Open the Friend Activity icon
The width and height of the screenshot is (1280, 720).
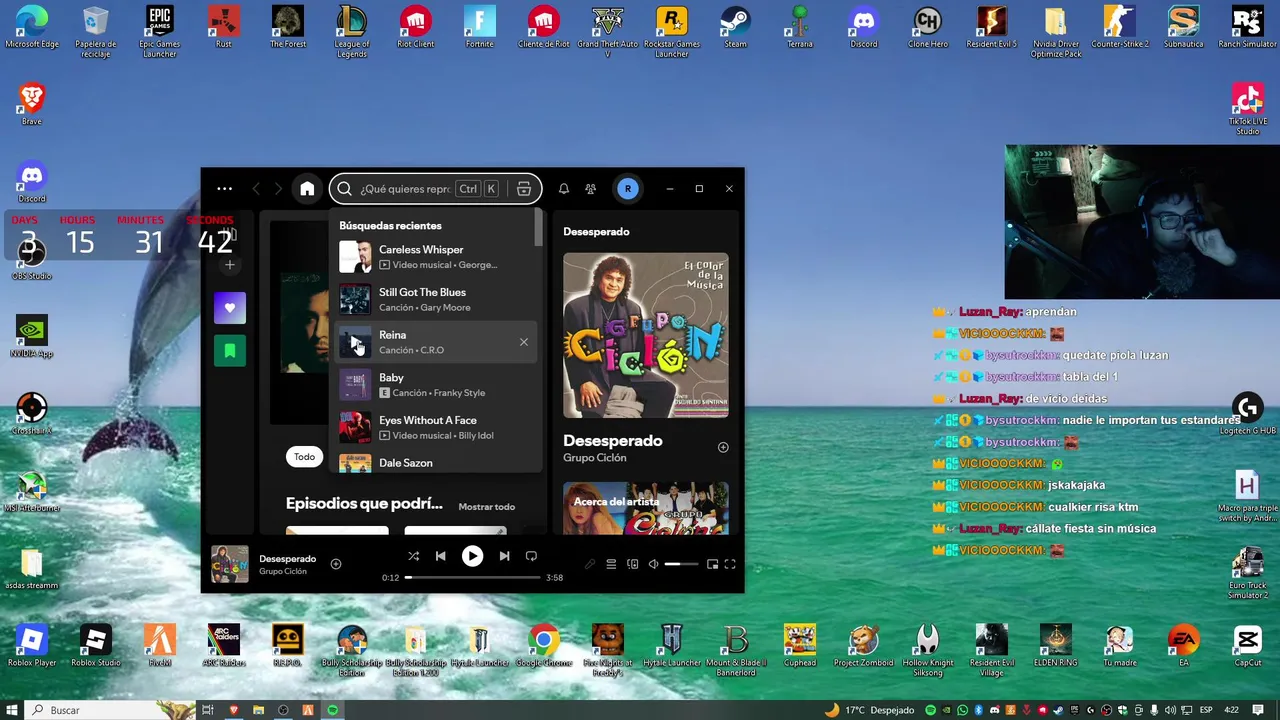[591, 189]
